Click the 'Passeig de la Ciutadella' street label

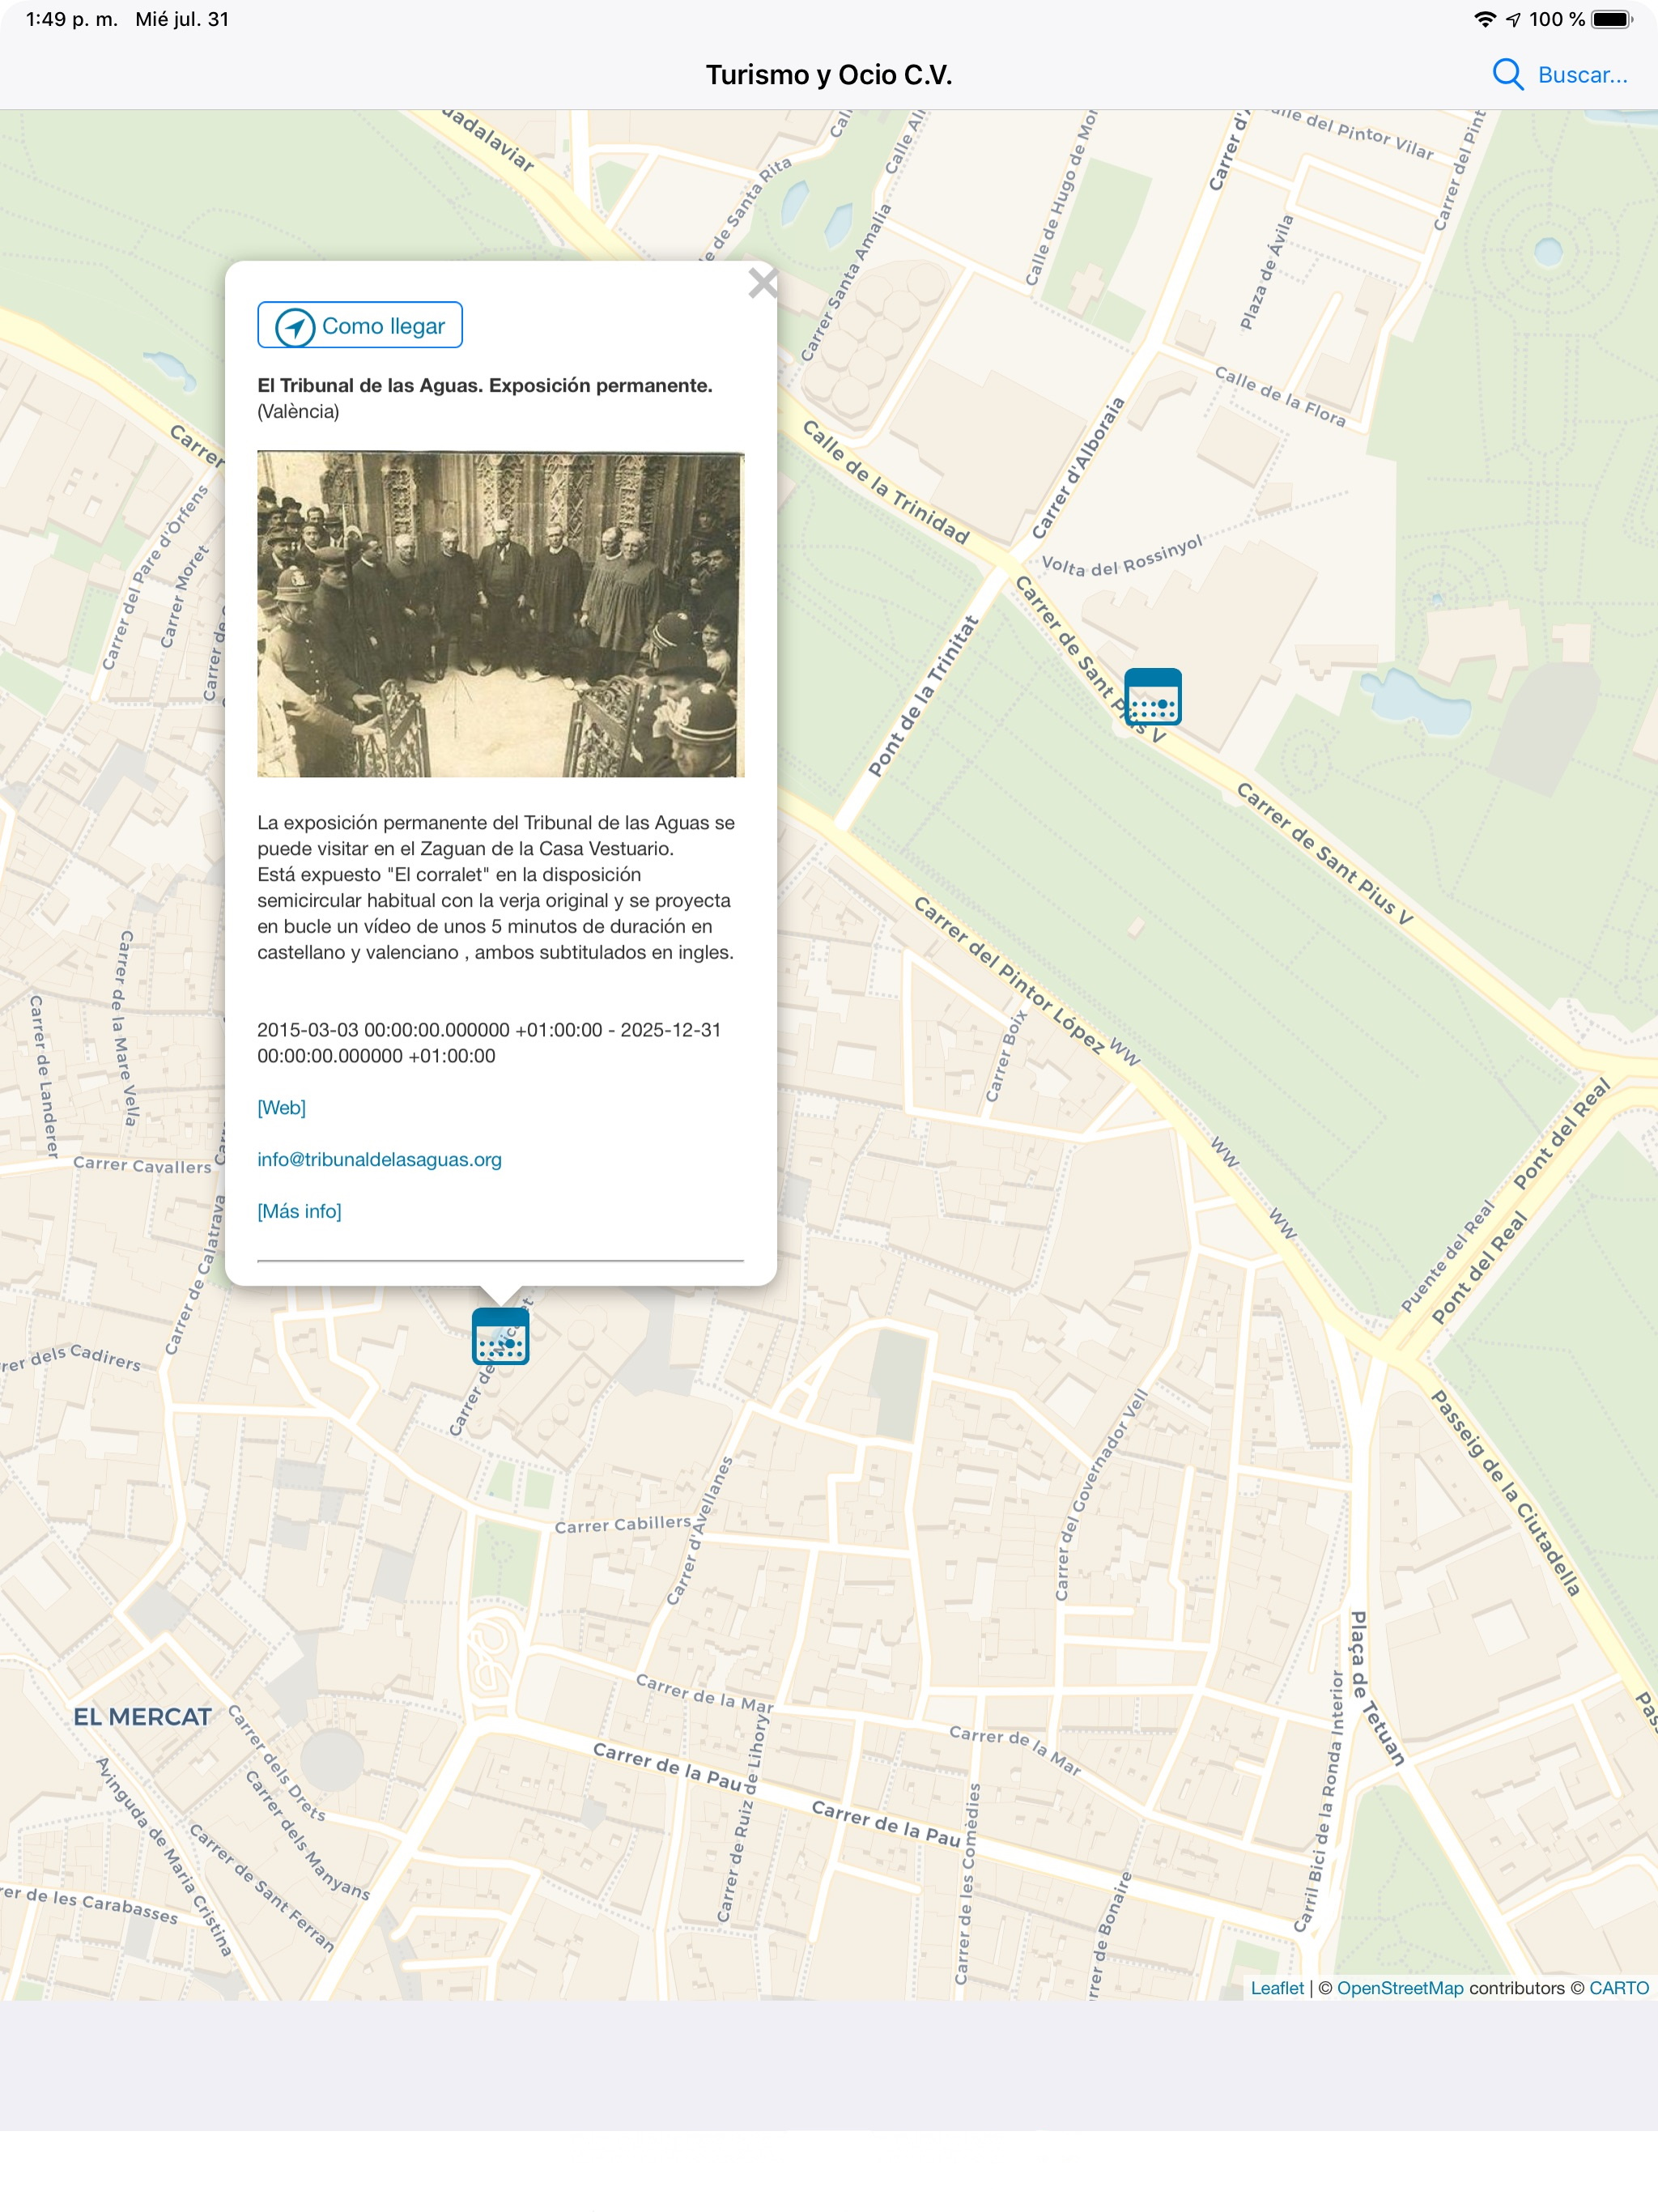pyautogui.click(x=1505, y=1493)
